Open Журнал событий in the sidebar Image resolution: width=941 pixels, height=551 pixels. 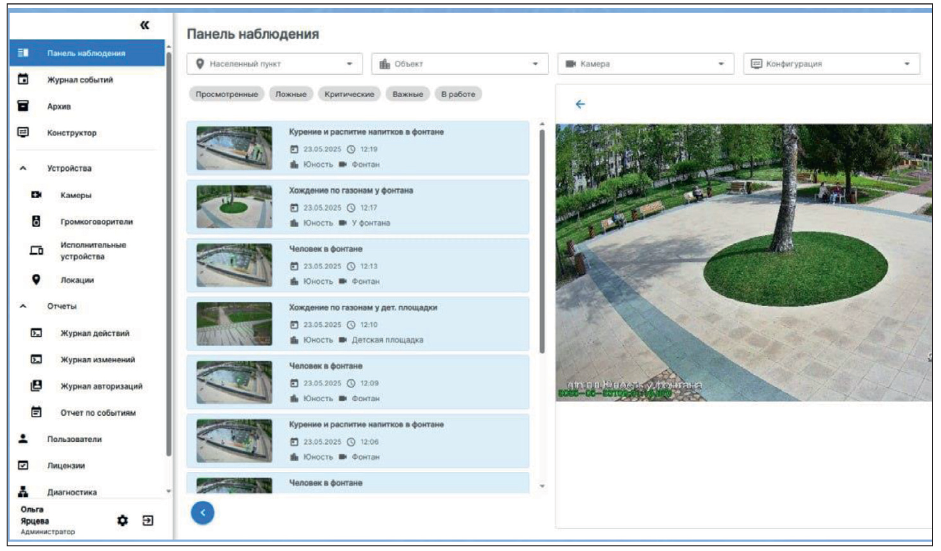click(80, 80)
